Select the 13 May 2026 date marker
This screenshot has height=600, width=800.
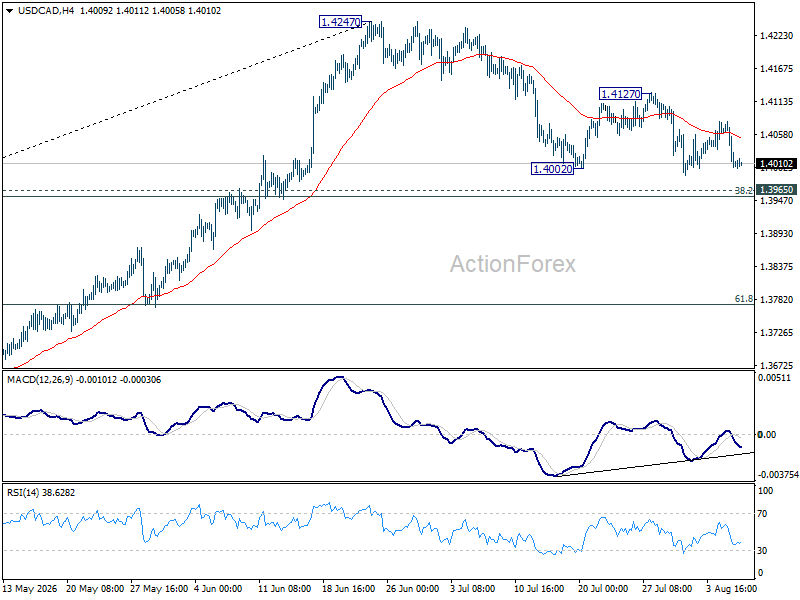point(30,589)
